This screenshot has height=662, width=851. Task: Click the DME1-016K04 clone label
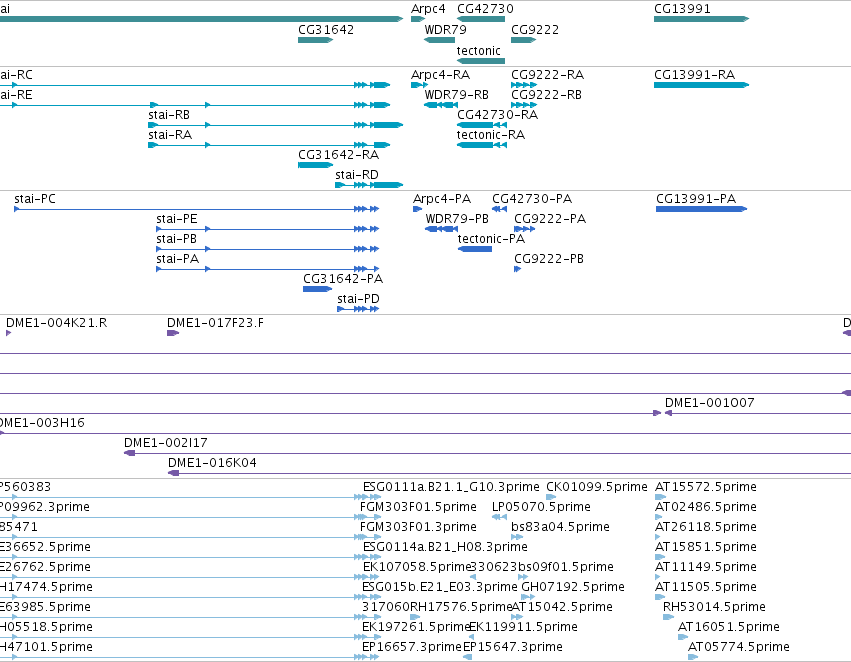click(x=212, y=463)
